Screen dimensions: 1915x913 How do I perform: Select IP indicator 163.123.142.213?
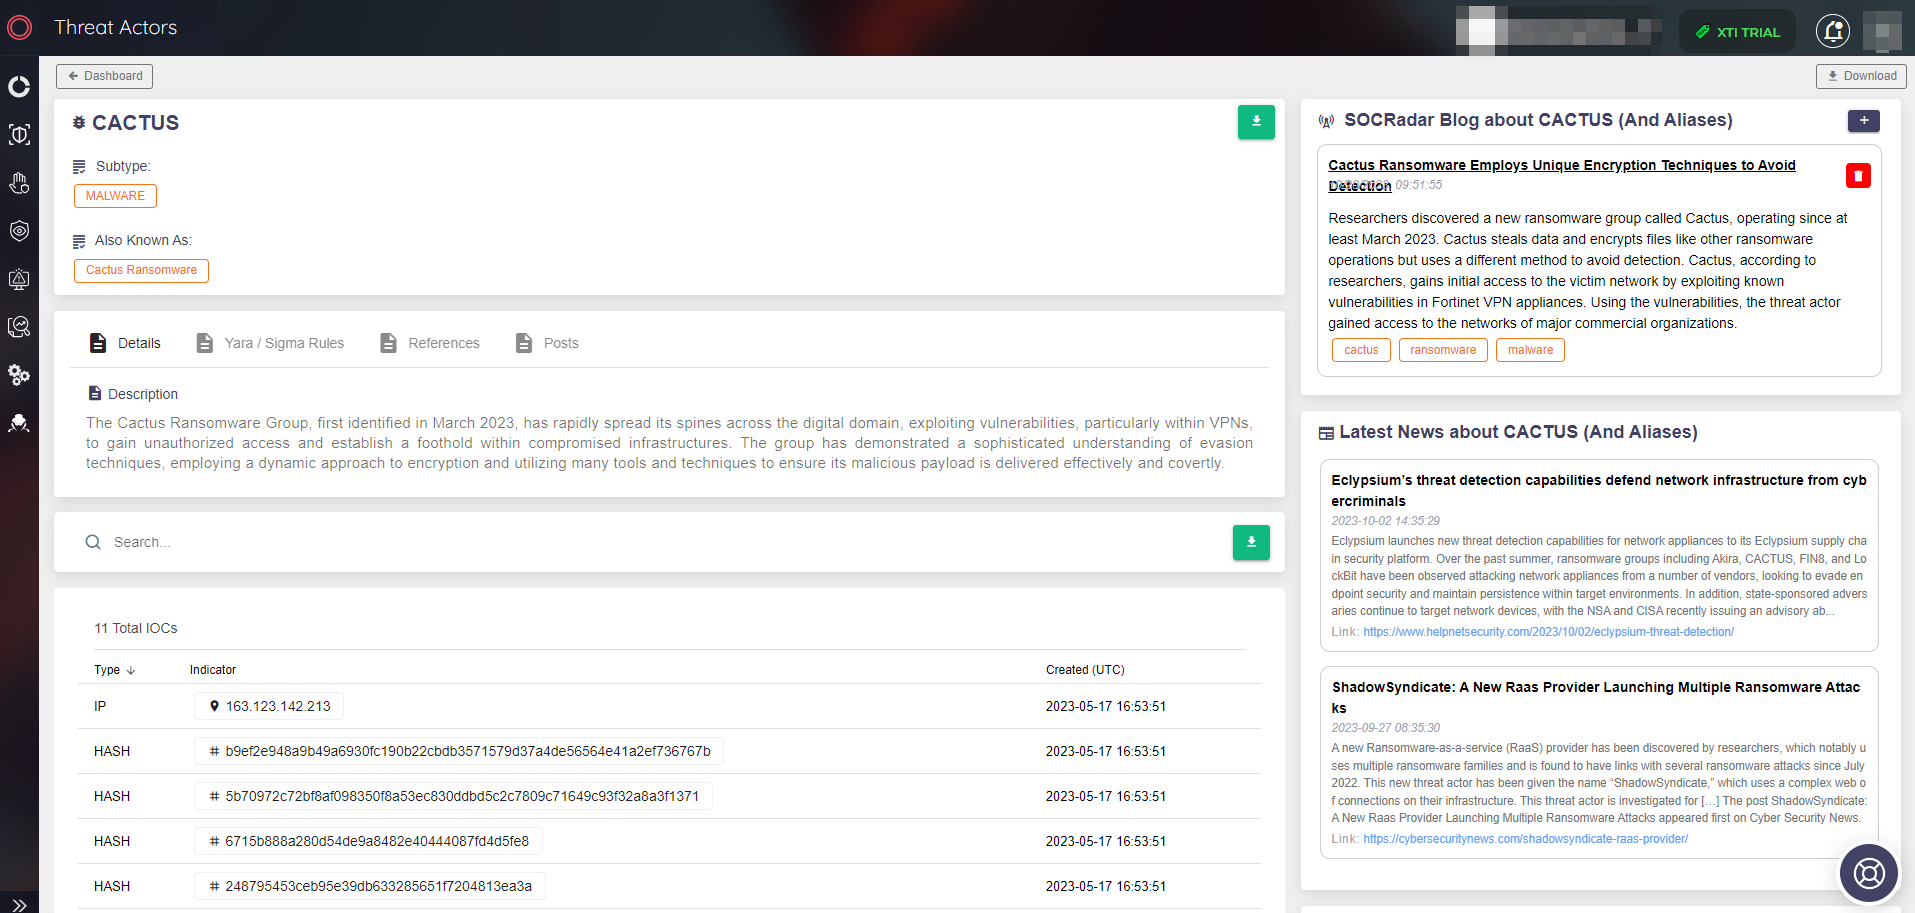tap(269, 706)
